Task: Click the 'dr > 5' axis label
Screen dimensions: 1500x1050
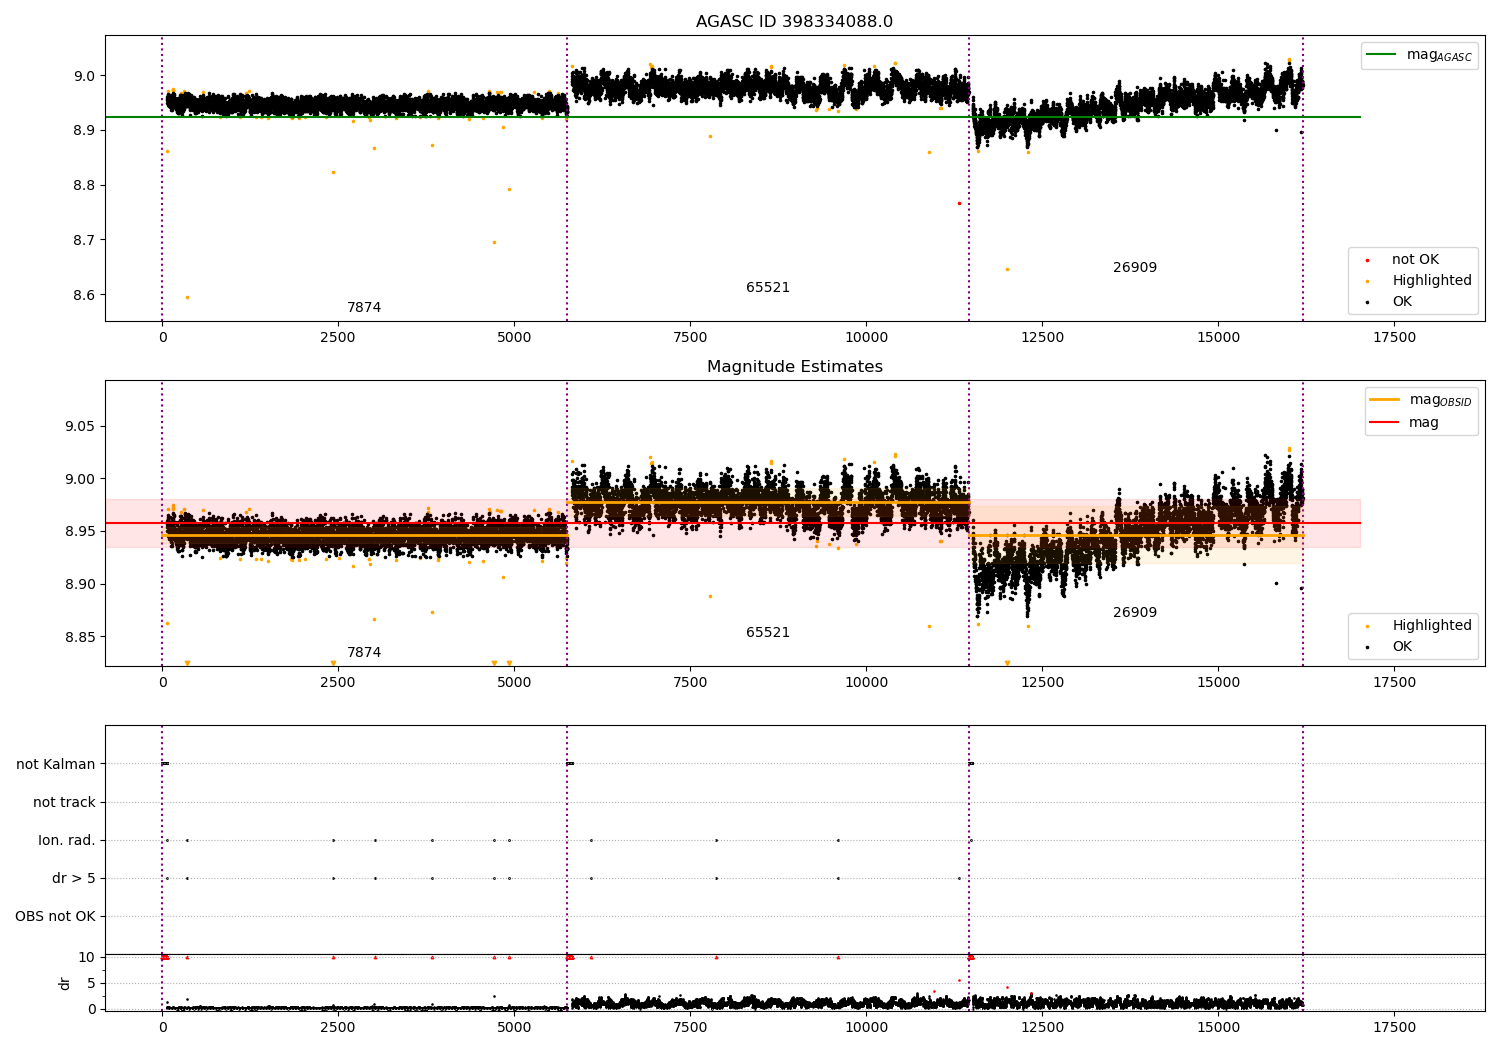Action: click(x=74, y=879)
